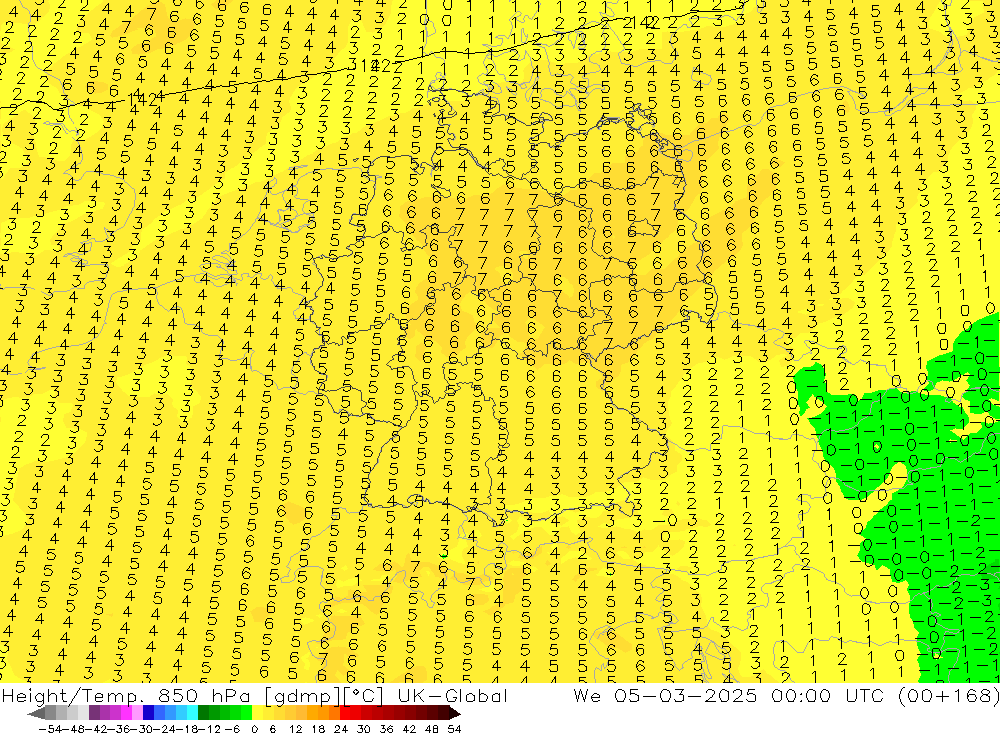Pick the bright red swatch above legend value 24

pos(345,713)
